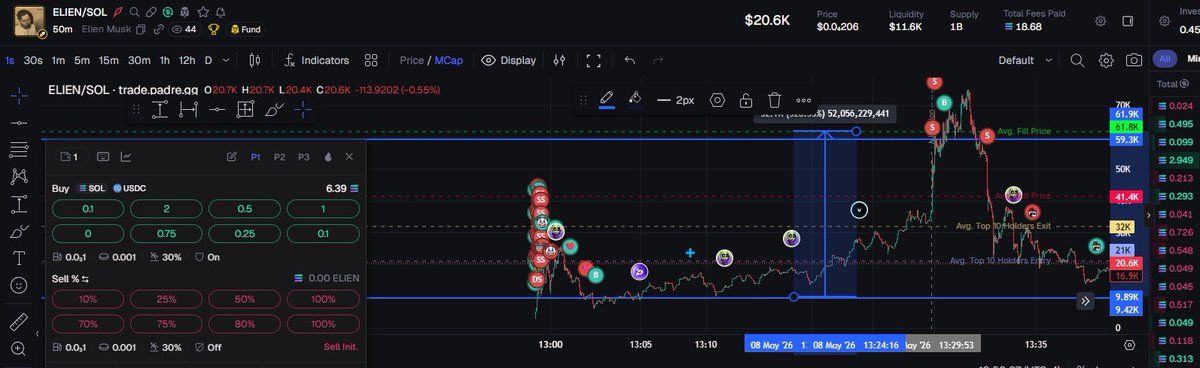Open chart settings gear icon
Image resolution: width=1200 pixels, height=368 pixels.
pyautogui.click(x=1106, y=60)
